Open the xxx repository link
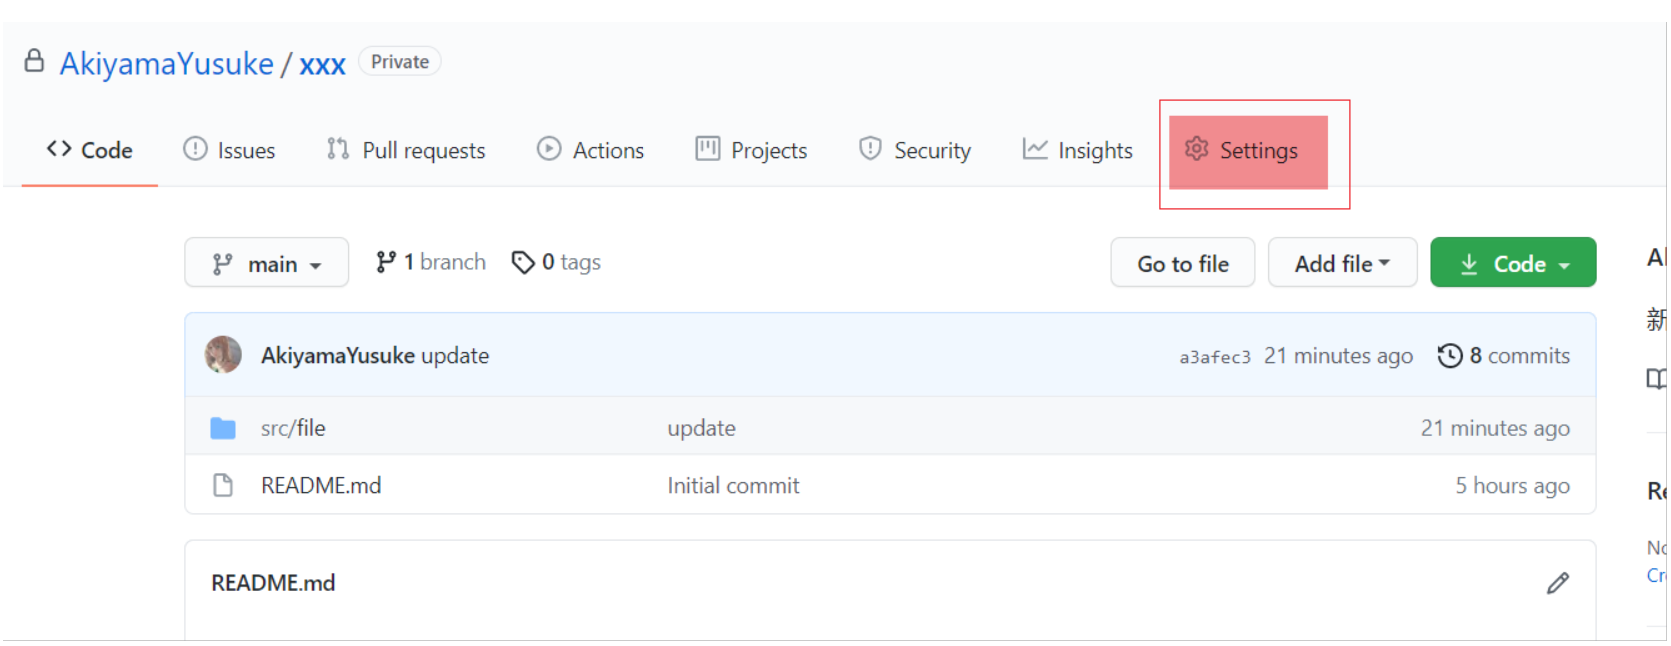1671x646 pixels. (322, 64)
